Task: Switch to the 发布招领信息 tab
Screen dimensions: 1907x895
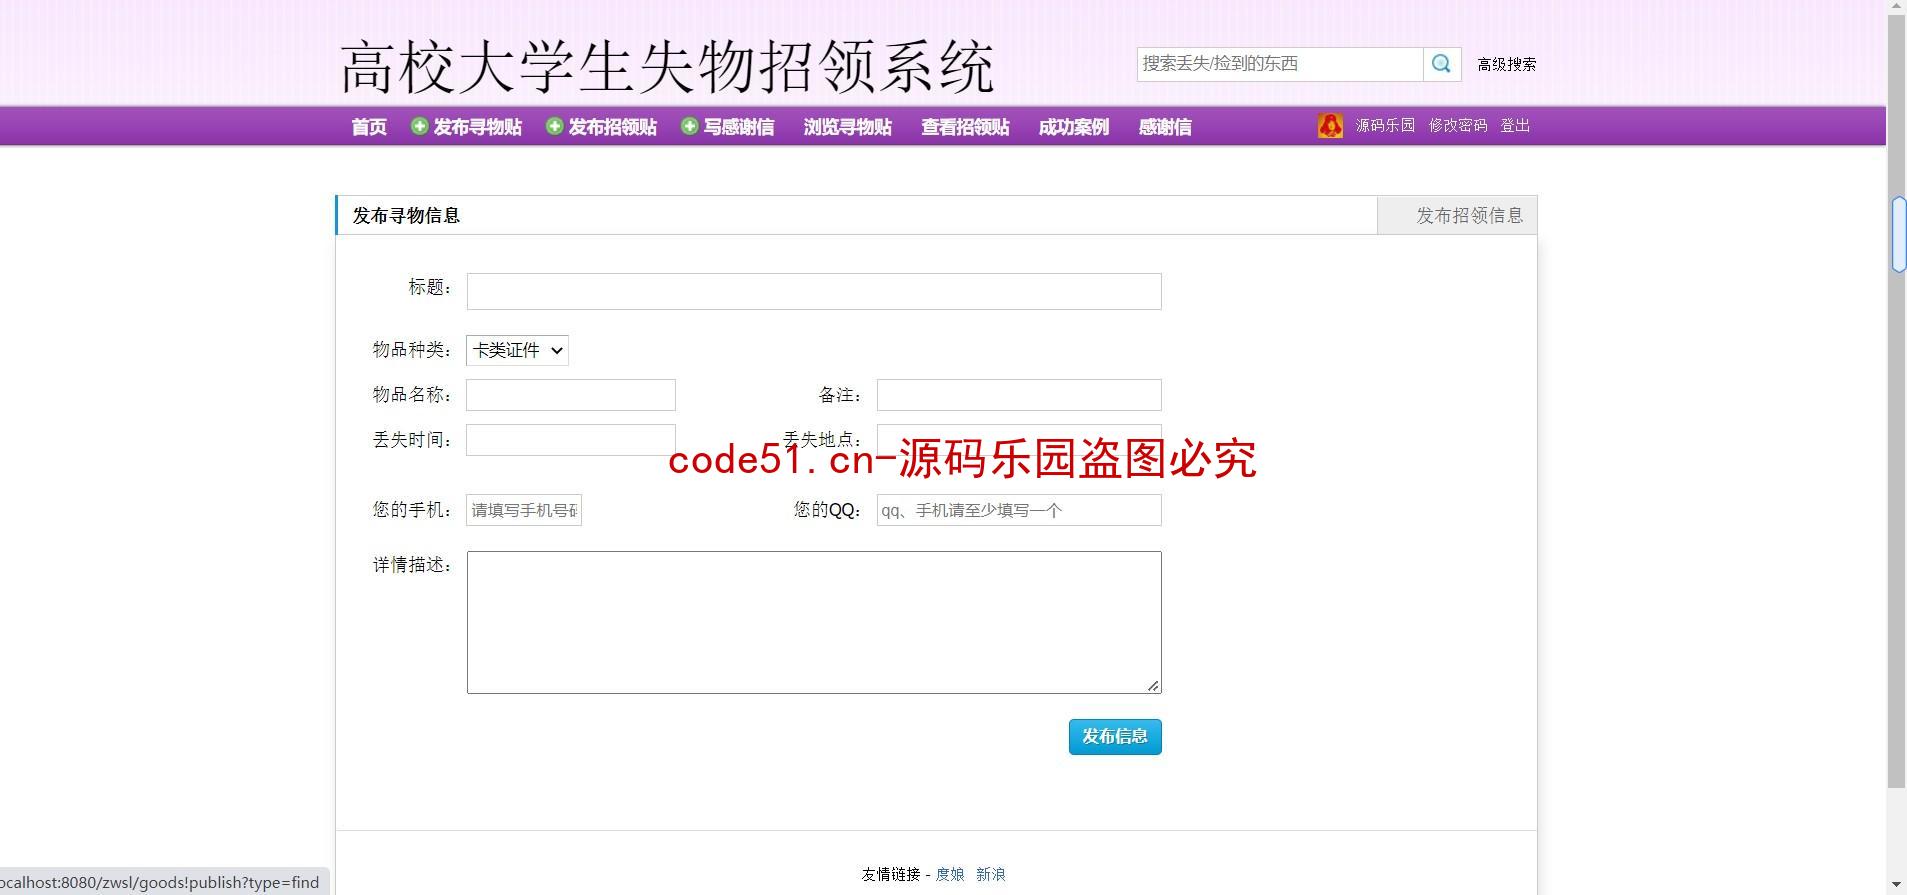Action: [x=1457, y=216]
